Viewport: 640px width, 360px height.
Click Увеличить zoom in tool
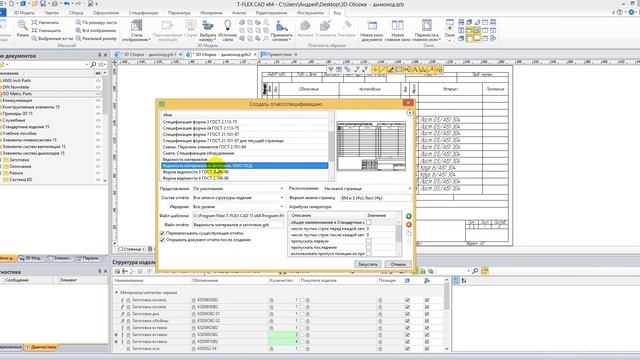[x=45, y=23]
